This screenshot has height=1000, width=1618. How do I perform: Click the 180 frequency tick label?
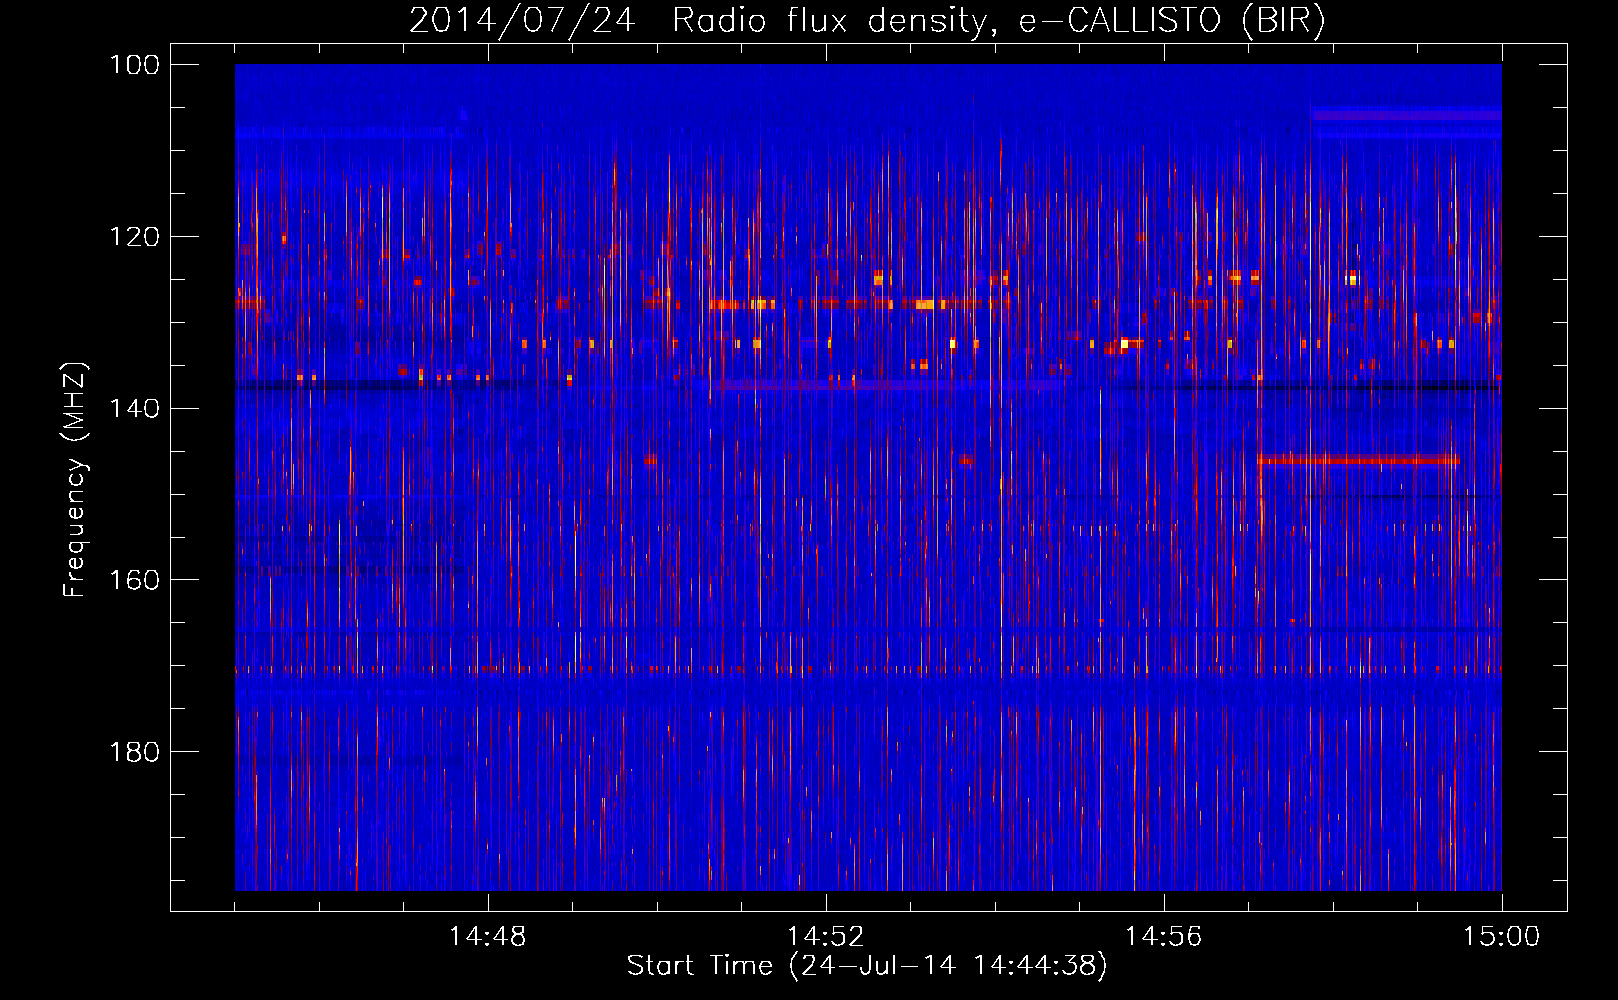[135, 752]
